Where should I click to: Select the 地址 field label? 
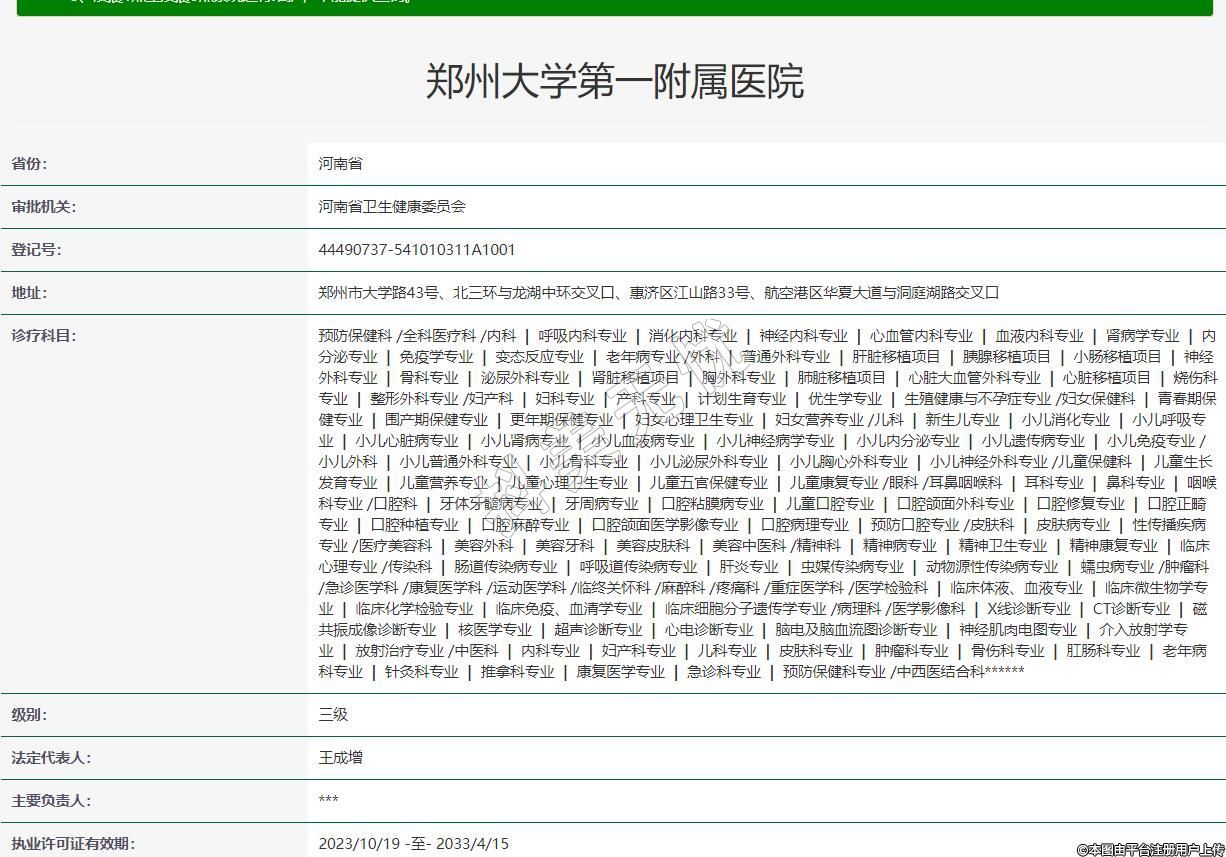(x=29, y=293)
